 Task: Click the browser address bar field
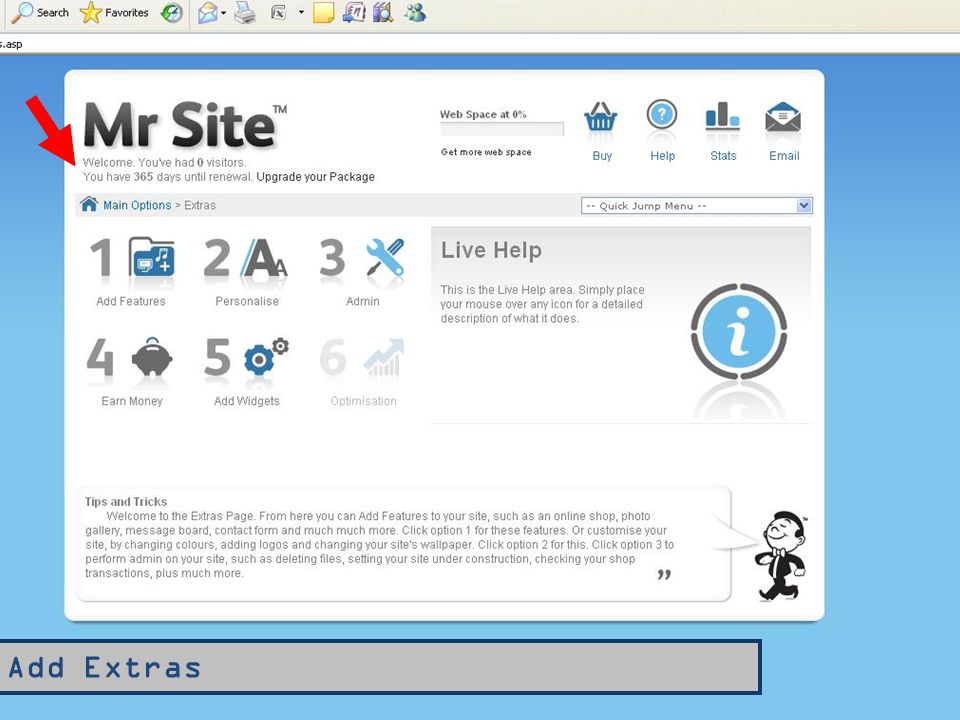[480, 44]
